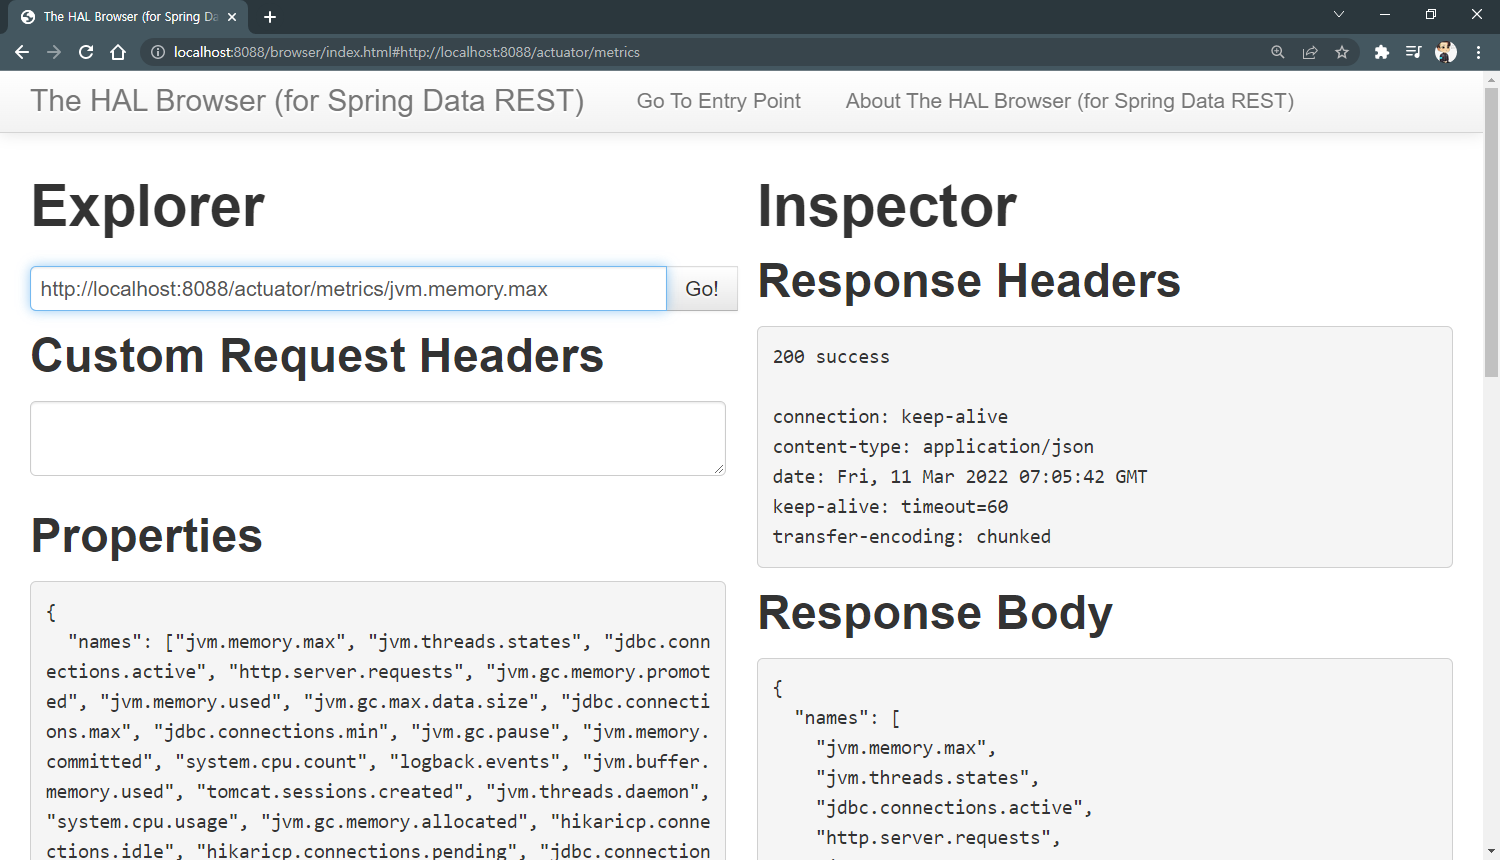Open the browser home page
The height and width of the screenshot is (860, 1500).
click(x=118, y=52)
